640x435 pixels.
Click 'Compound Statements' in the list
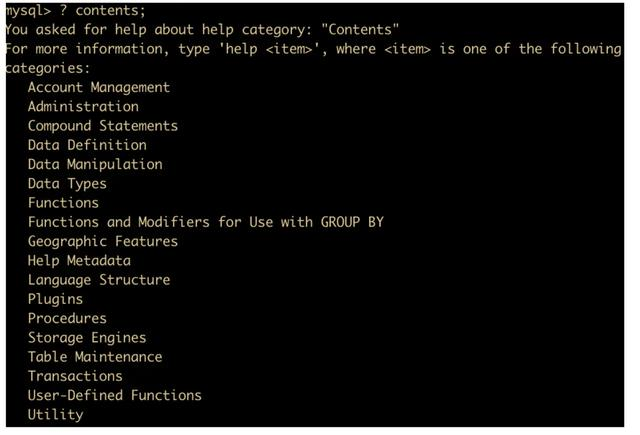point(103,126)
